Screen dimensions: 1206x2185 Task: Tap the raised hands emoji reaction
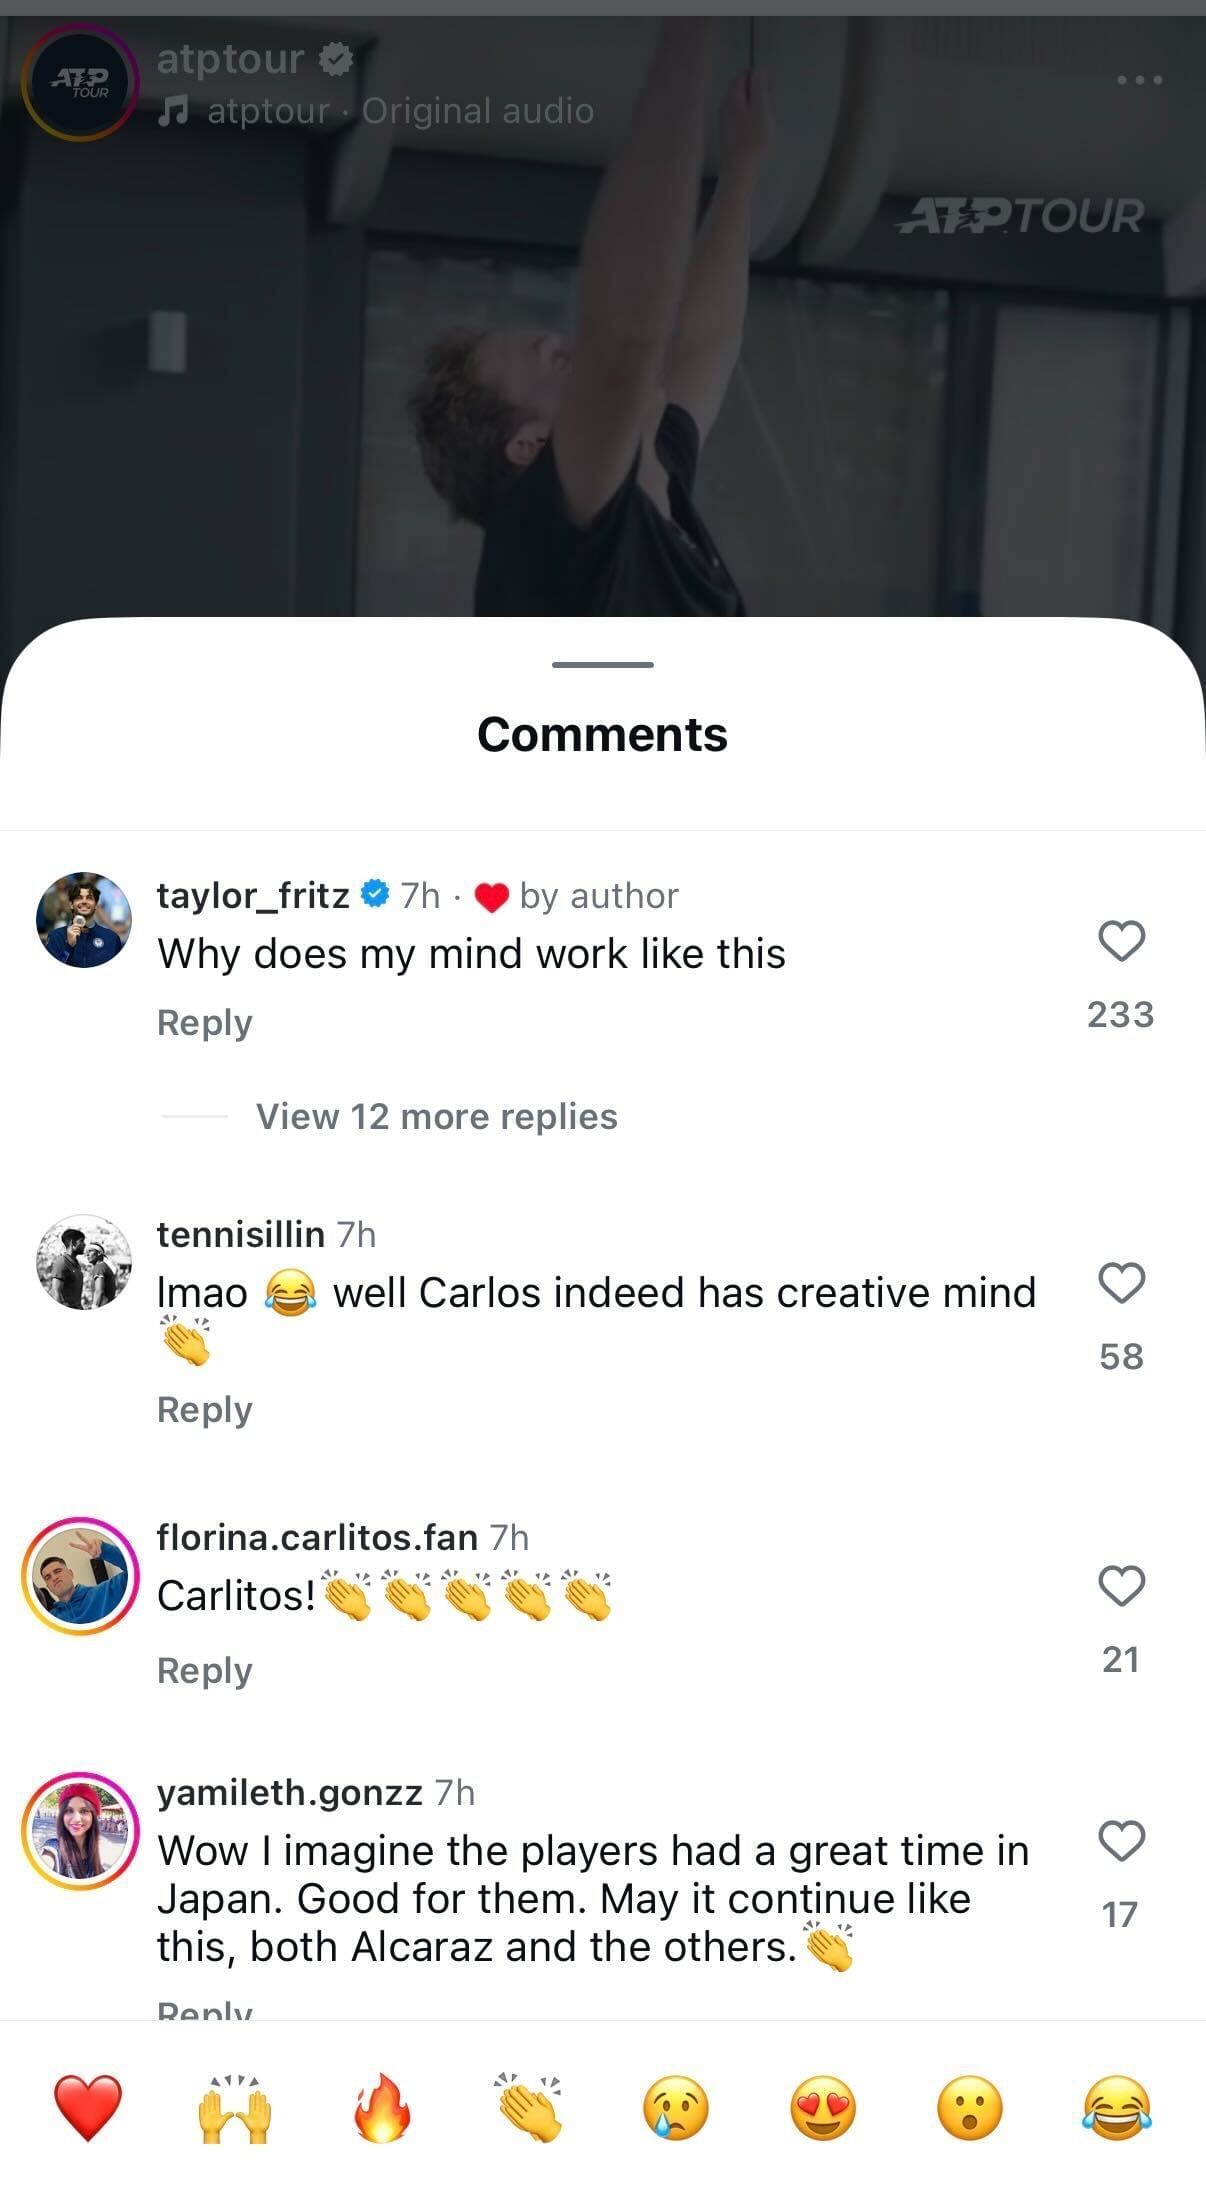tap(235, 2105)
